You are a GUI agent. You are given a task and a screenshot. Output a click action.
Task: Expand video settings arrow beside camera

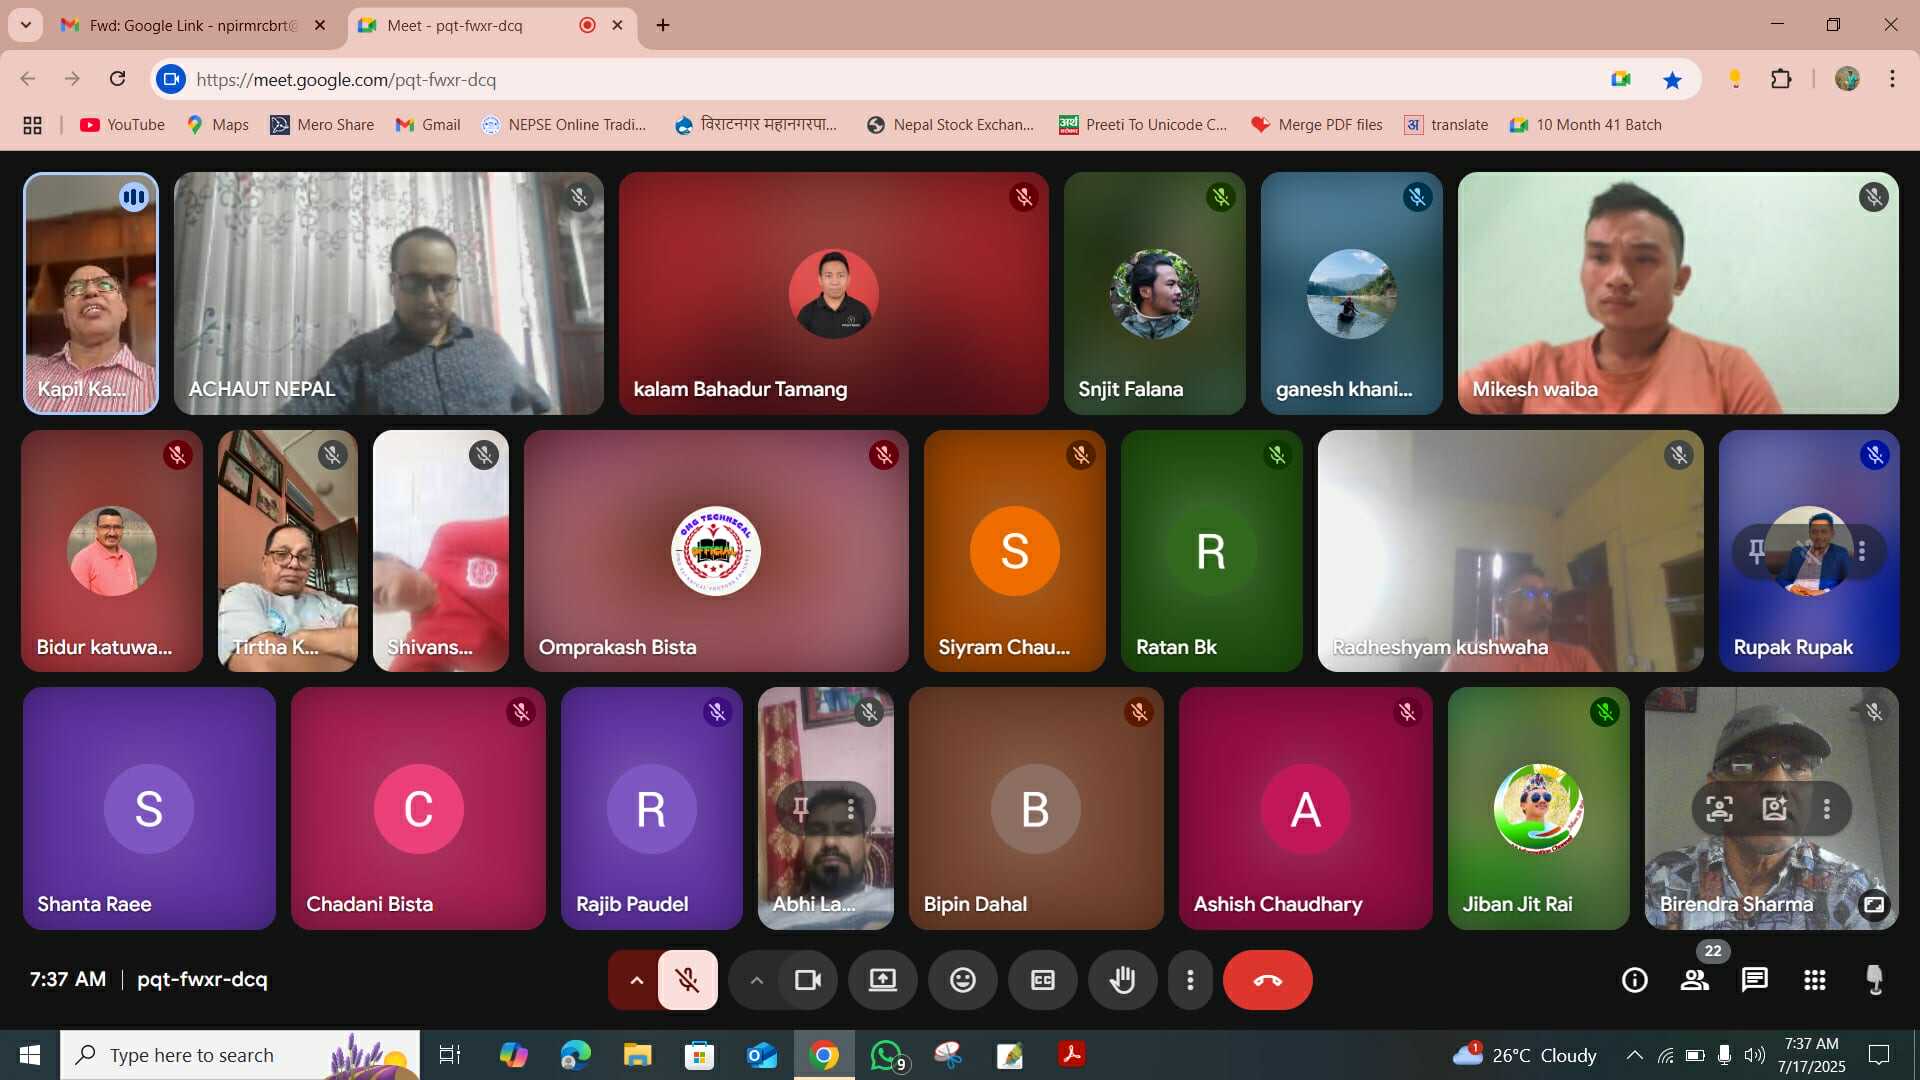tap(756, 980)
